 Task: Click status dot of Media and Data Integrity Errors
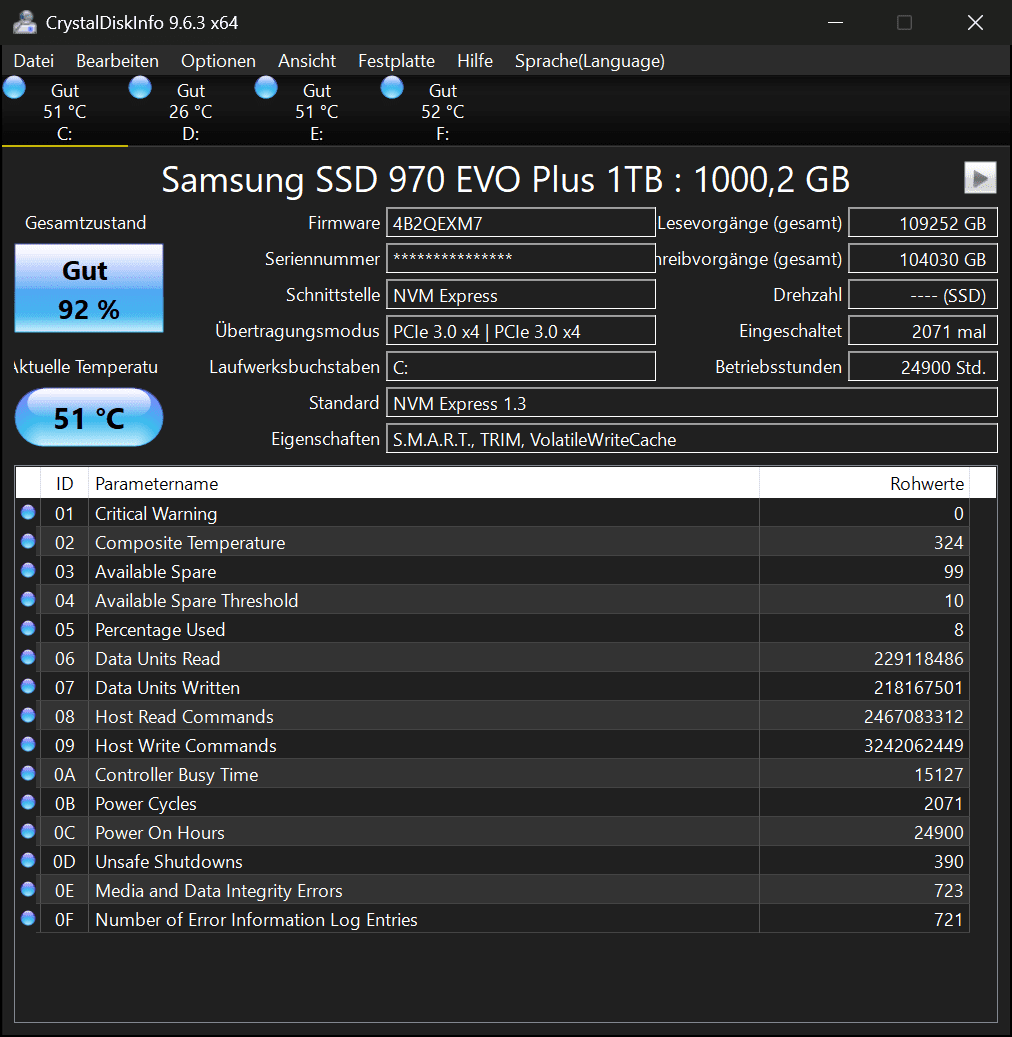coord(28,890)
